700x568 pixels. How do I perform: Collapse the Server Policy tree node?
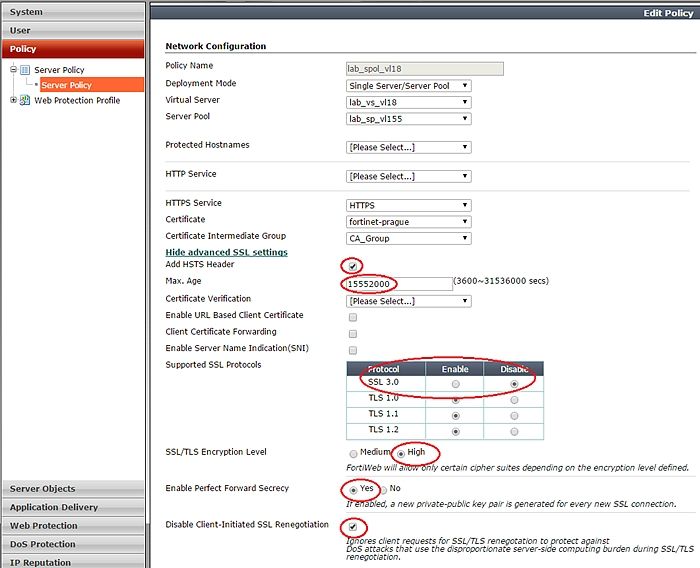click(13, 69)
